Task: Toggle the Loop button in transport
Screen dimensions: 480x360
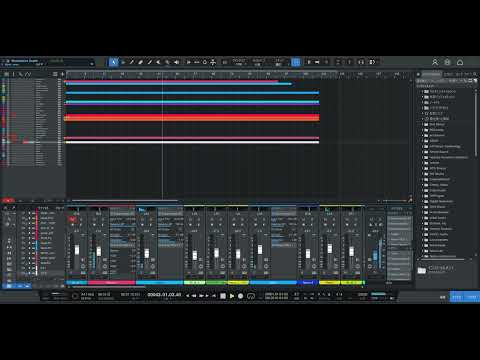Action: [x=251, y=296]
